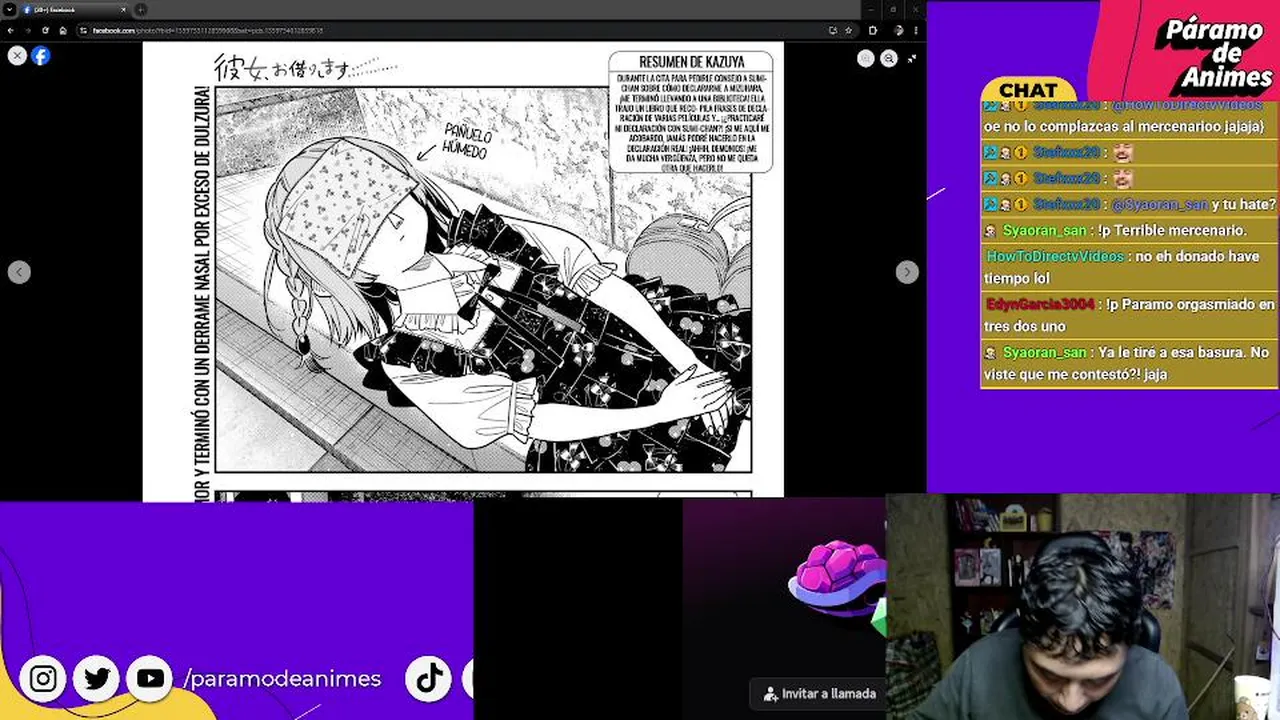Click chat message '!p Terrible mercenario.'
This screenshot has width=1280, height=720.
coord(1172,230)
